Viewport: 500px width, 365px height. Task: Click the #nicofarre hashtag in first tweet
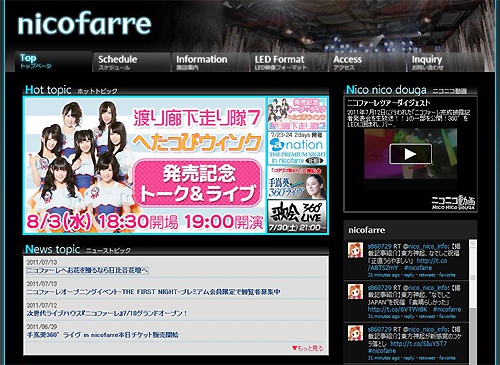(418, 268)
